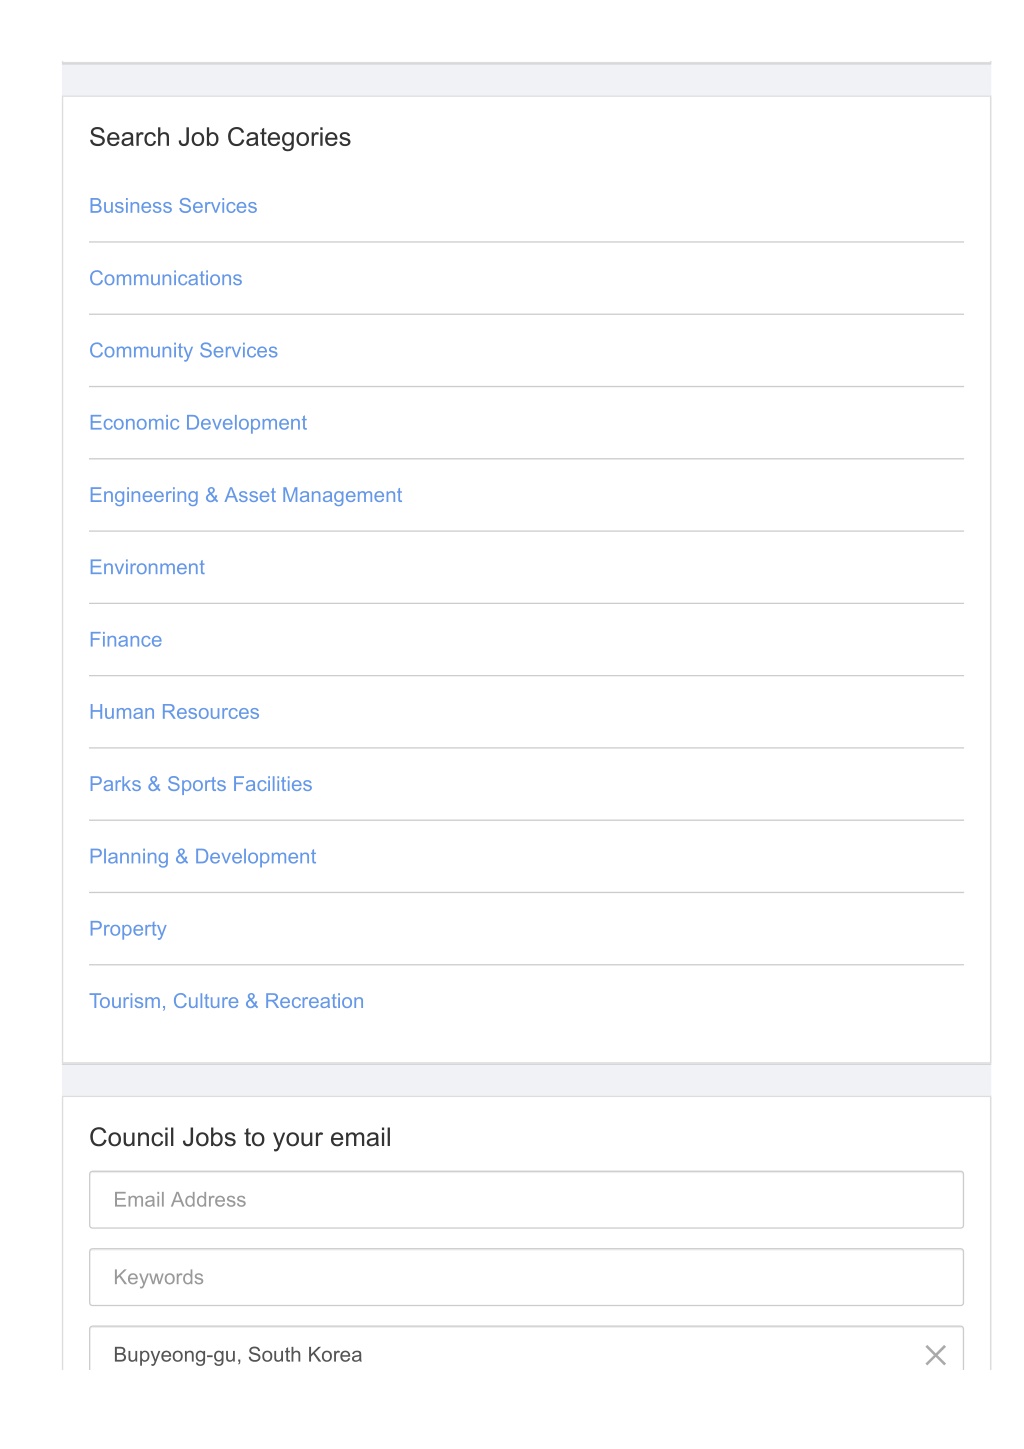Open Planning & Development category

coord(202,857)
